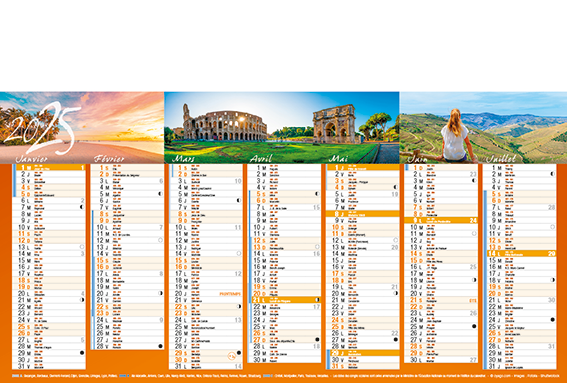Screen dimensions: 567x383
Task: Select the highlighted 1 January row
Action: pyautogui.click(x=51, y=167)
